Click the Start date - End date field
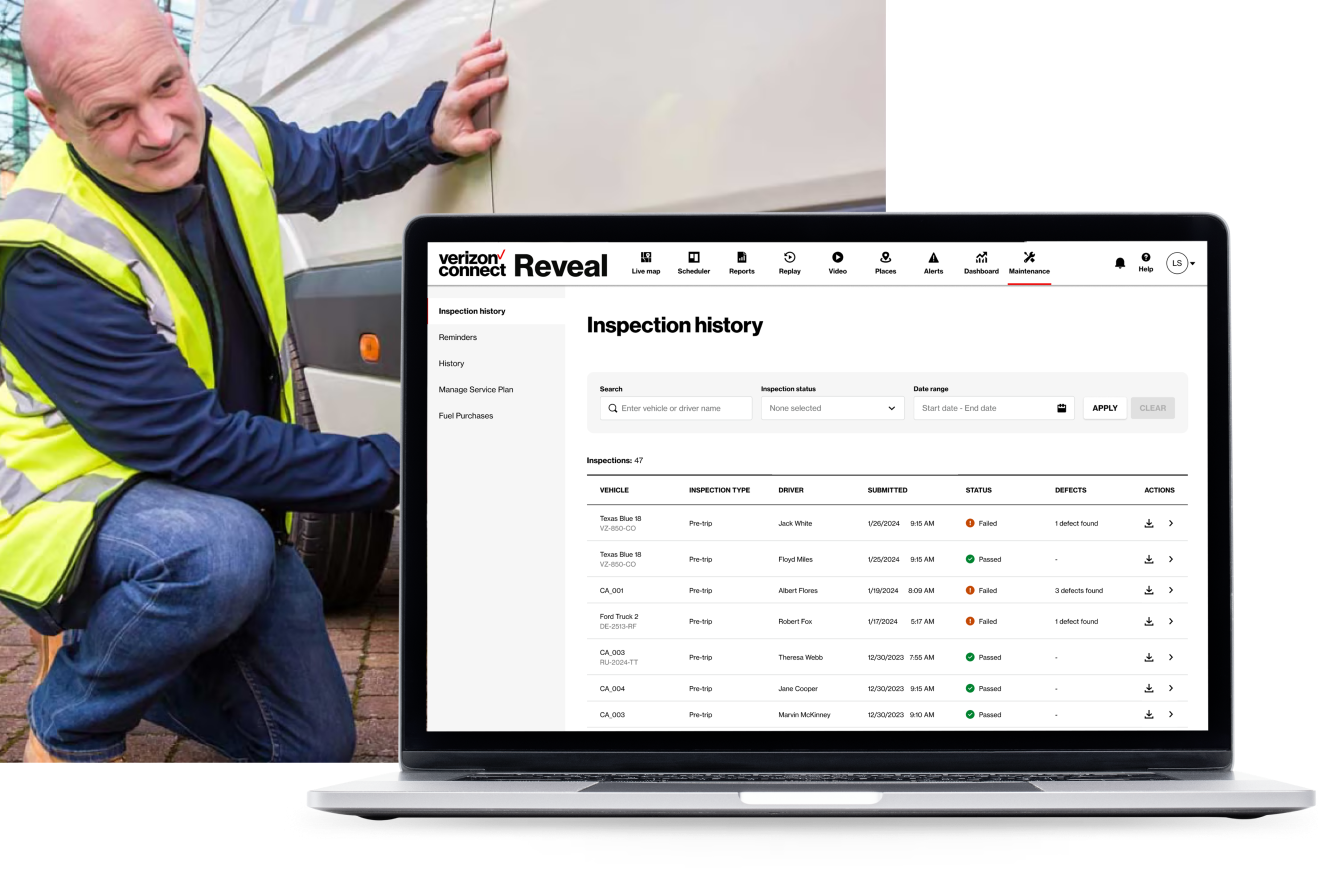This screenshot has height=881, width=1318. 994,408
